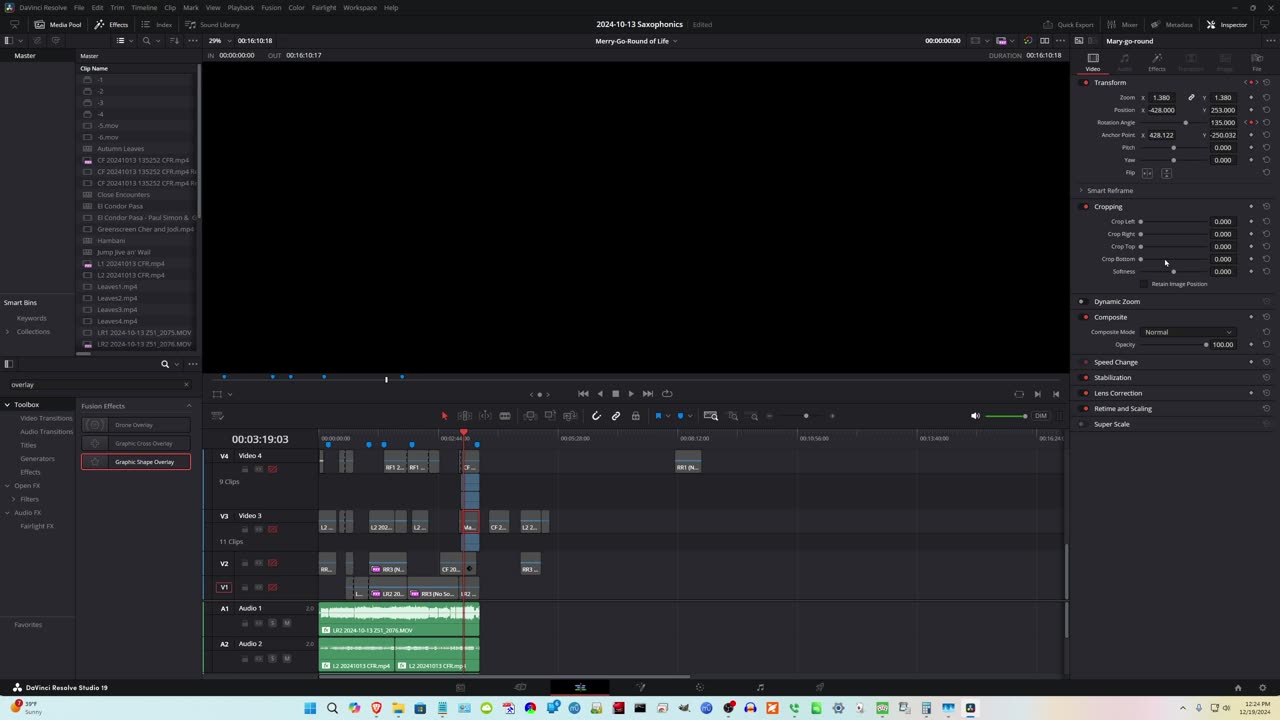The height and width of the screenshot is (720, 1280).
Task: Open Timeline View Options icon
Action: (x=217, y=416)
